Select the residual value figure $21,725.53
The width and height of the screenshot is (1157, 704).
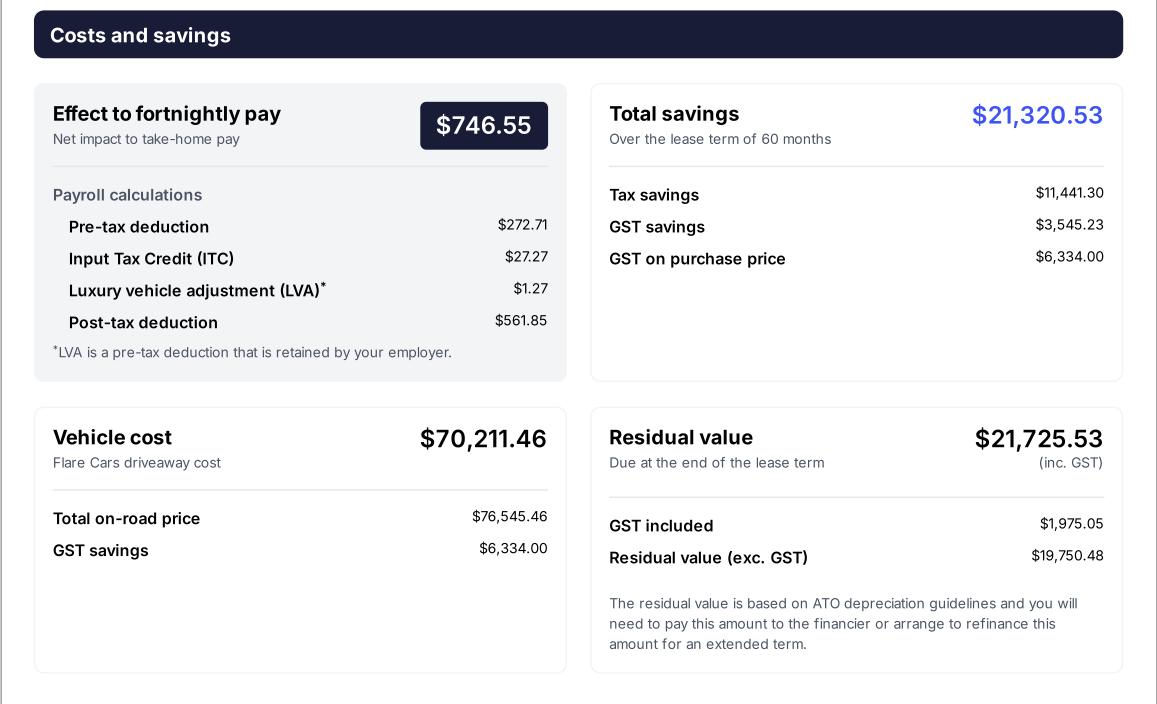tap(1038, 439)
